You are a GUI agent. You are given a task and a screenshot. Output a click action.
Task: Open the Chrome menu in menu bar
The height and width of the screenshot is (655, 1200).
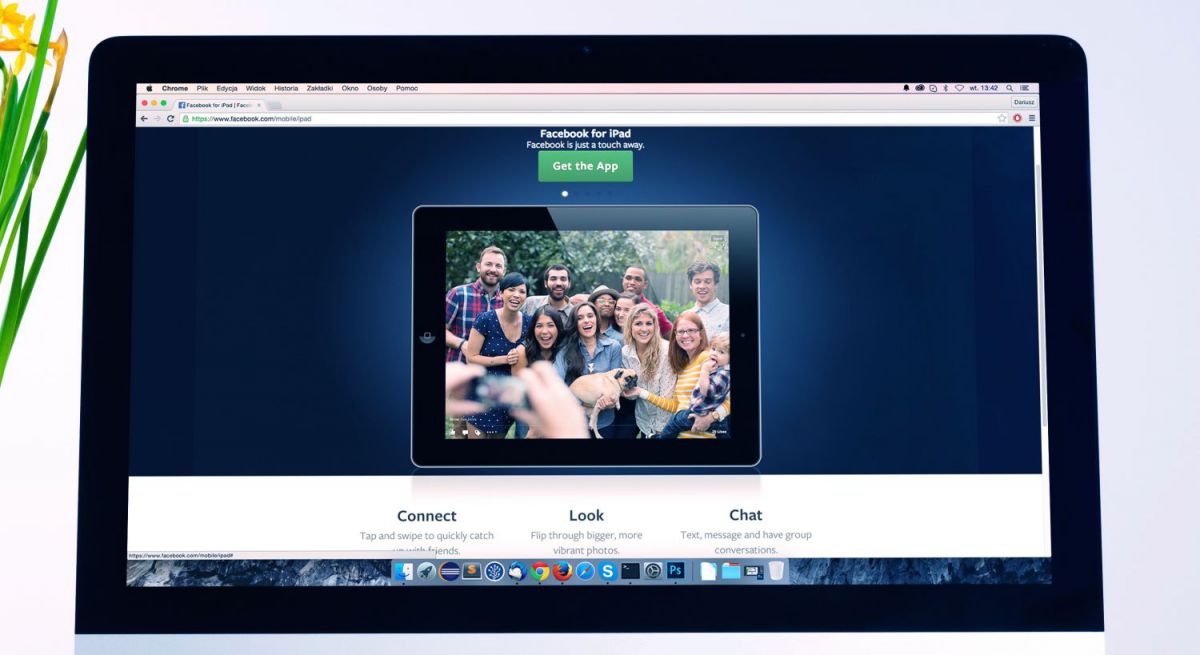tap(175, 88)
